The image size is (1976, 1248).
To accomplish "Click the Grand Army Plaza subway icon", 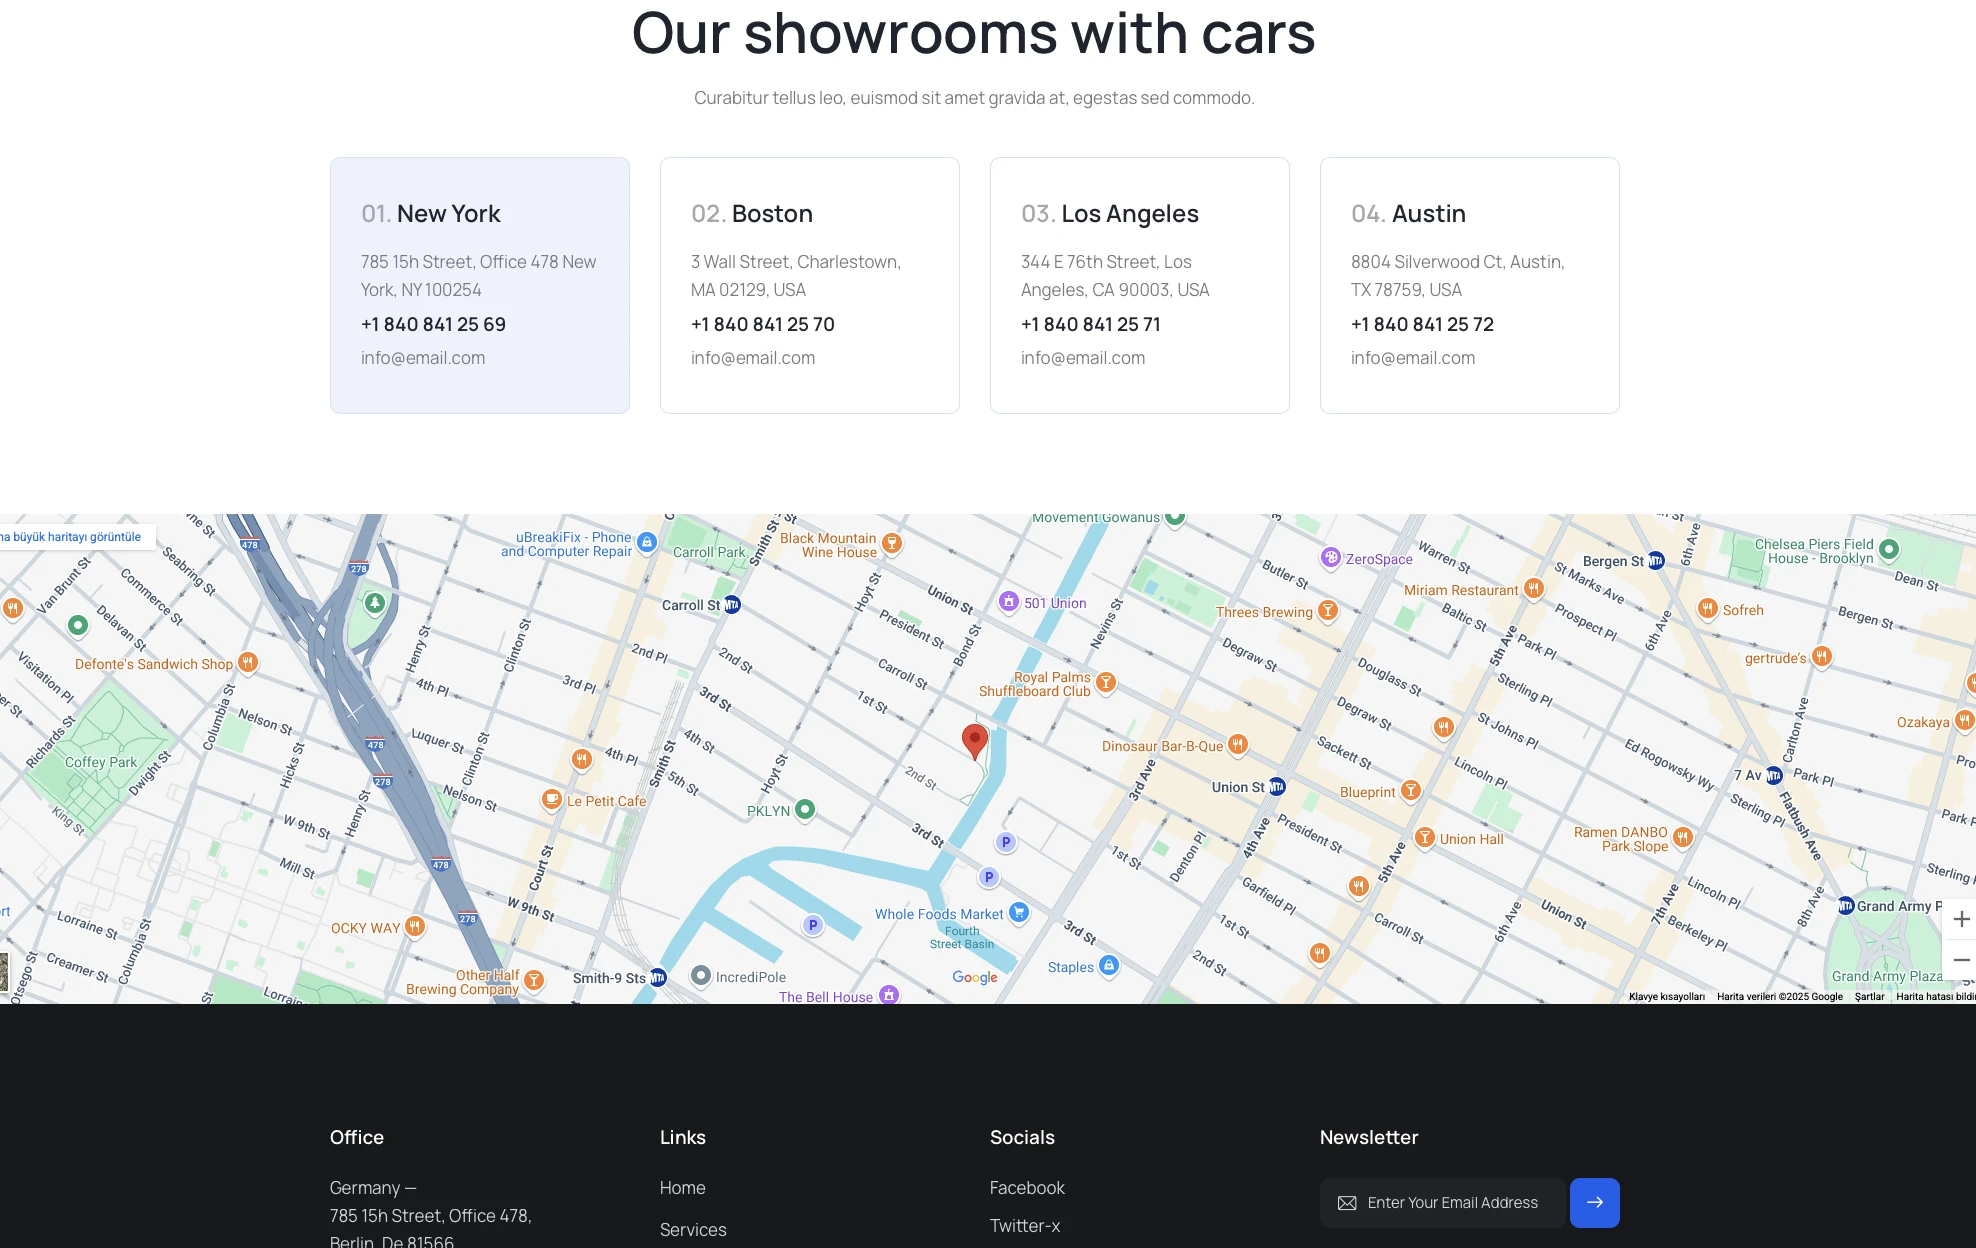I will (x=1846, y=906).
